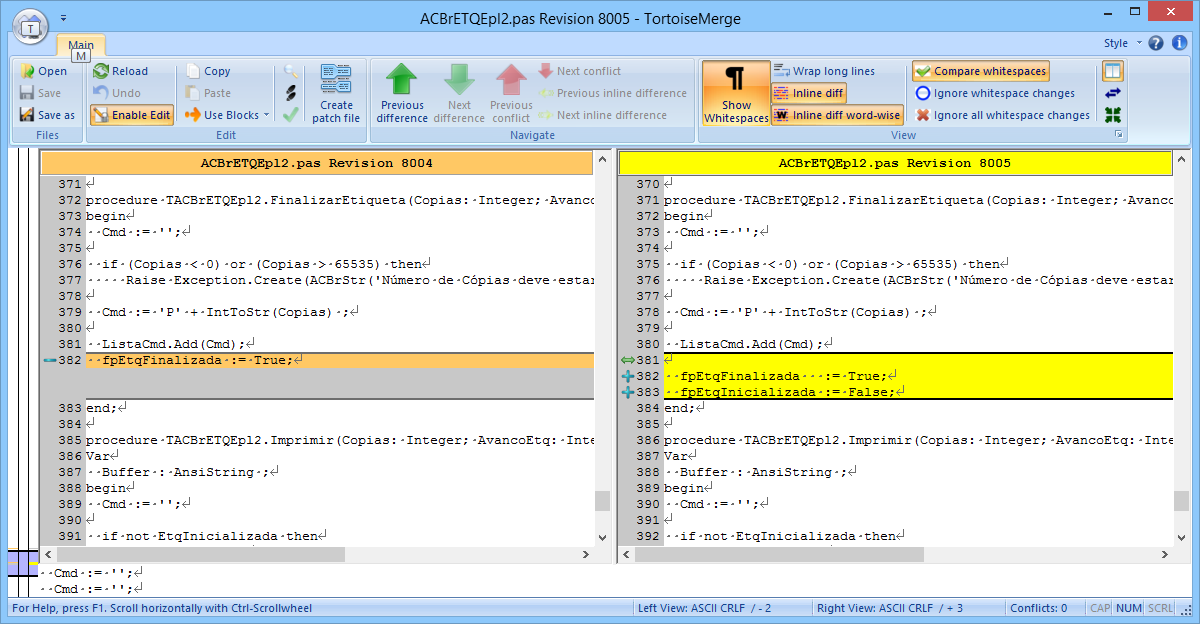The height and width of the screenshot is (624, 1200).
Task: Click the left pane scroll-up arrow
Action: click(x=602, y=158)
